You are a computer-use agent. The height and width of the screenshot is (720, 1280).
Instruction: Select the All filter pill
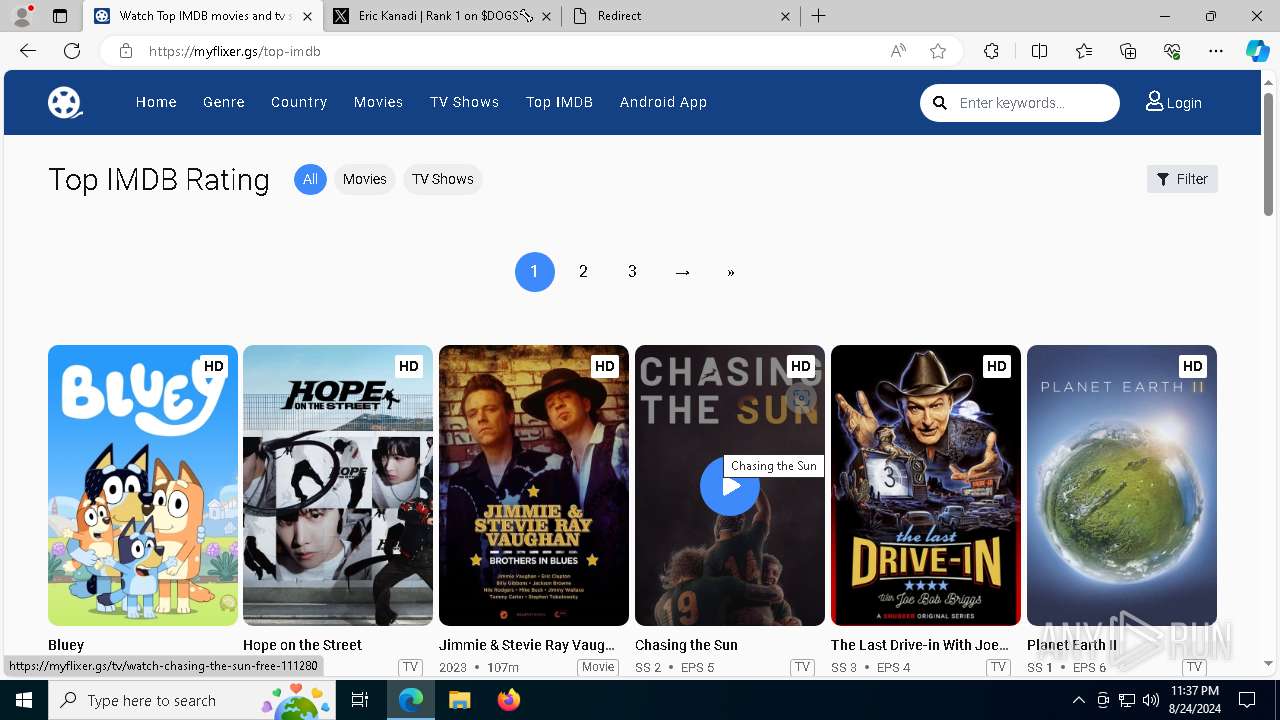310,179
